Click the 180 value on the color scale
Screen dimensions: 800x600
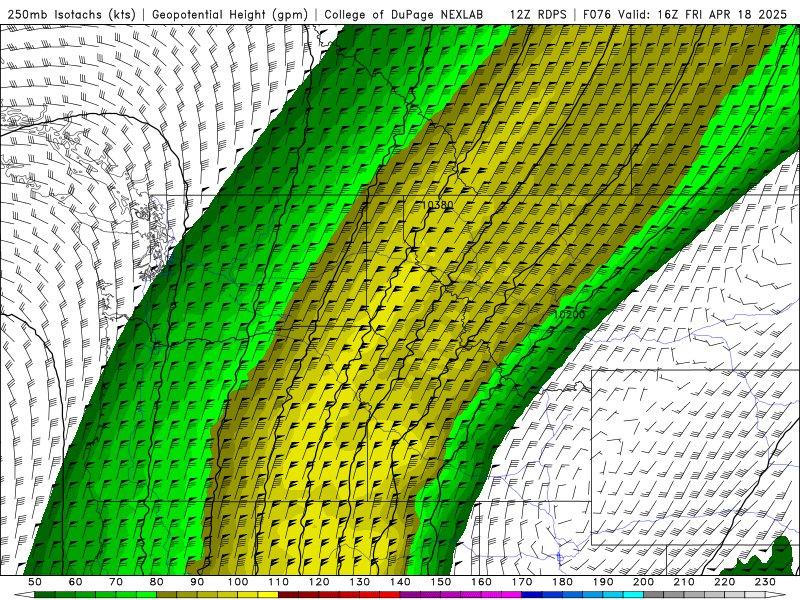(562, 582)
